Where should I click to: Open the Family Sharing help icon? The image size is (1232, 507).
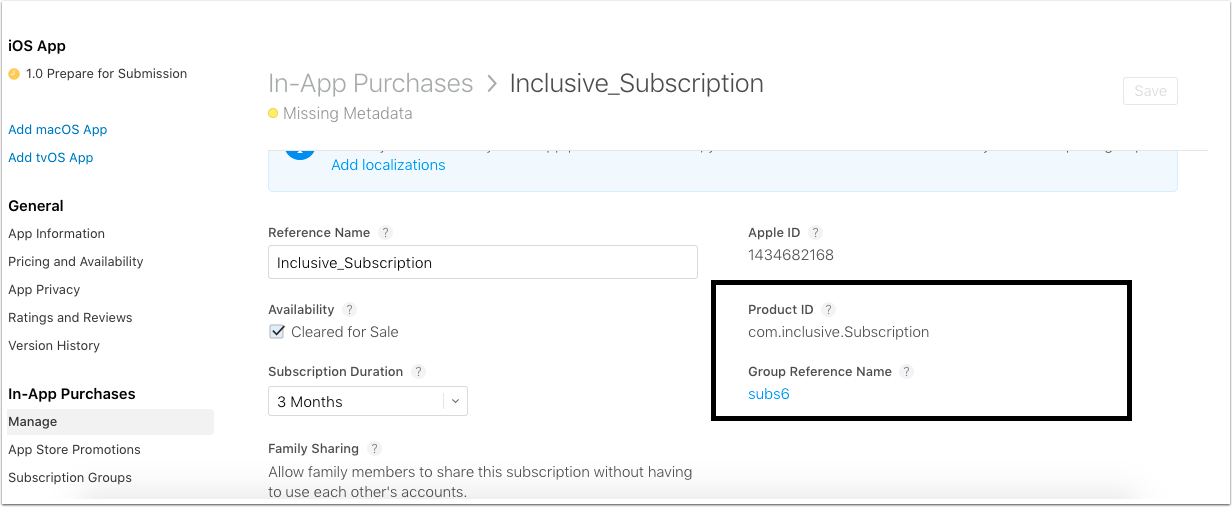pos(375,450)
